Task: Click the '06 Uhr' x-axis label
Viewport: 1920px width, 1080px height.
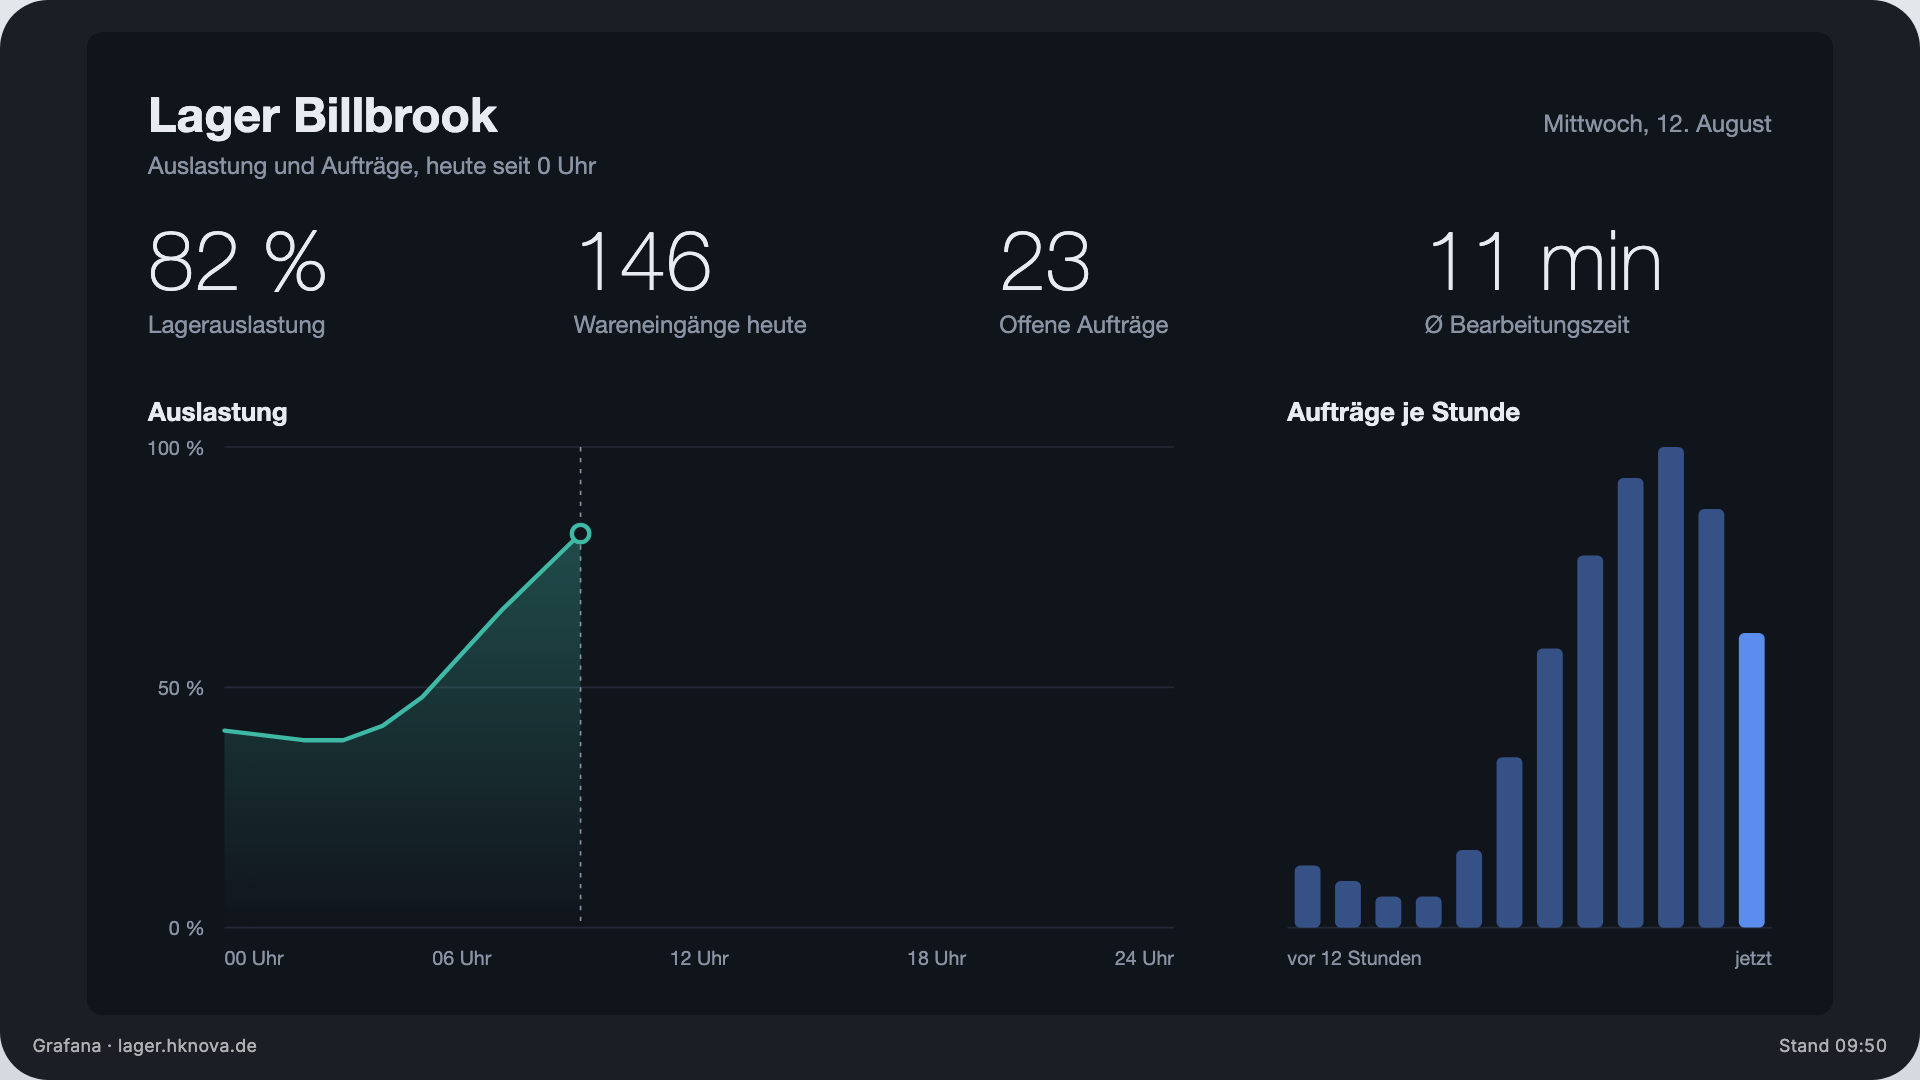Action: (462, 958)
